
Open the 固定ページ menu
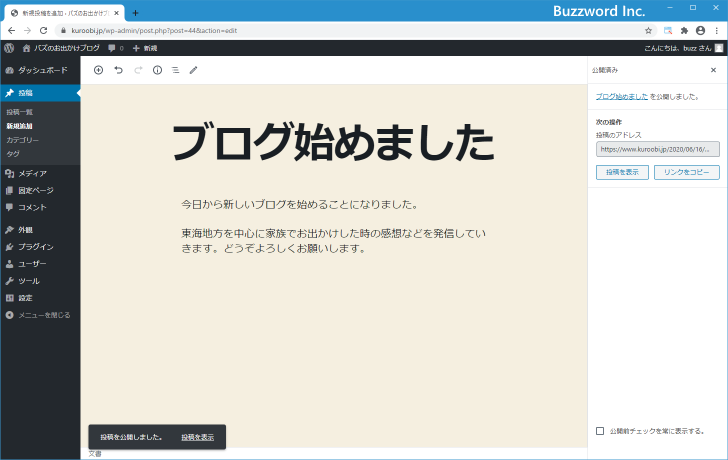[x=40, y=190]
